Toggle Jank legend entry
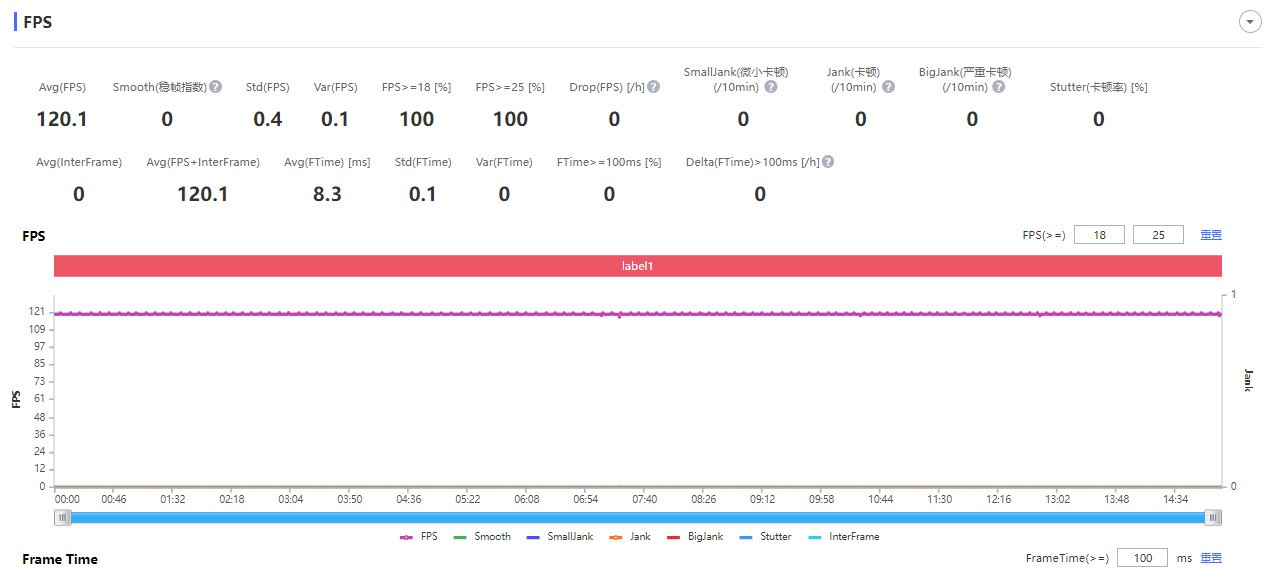The height and width of the screenshot is (571, 1272). tap(629, 537)
